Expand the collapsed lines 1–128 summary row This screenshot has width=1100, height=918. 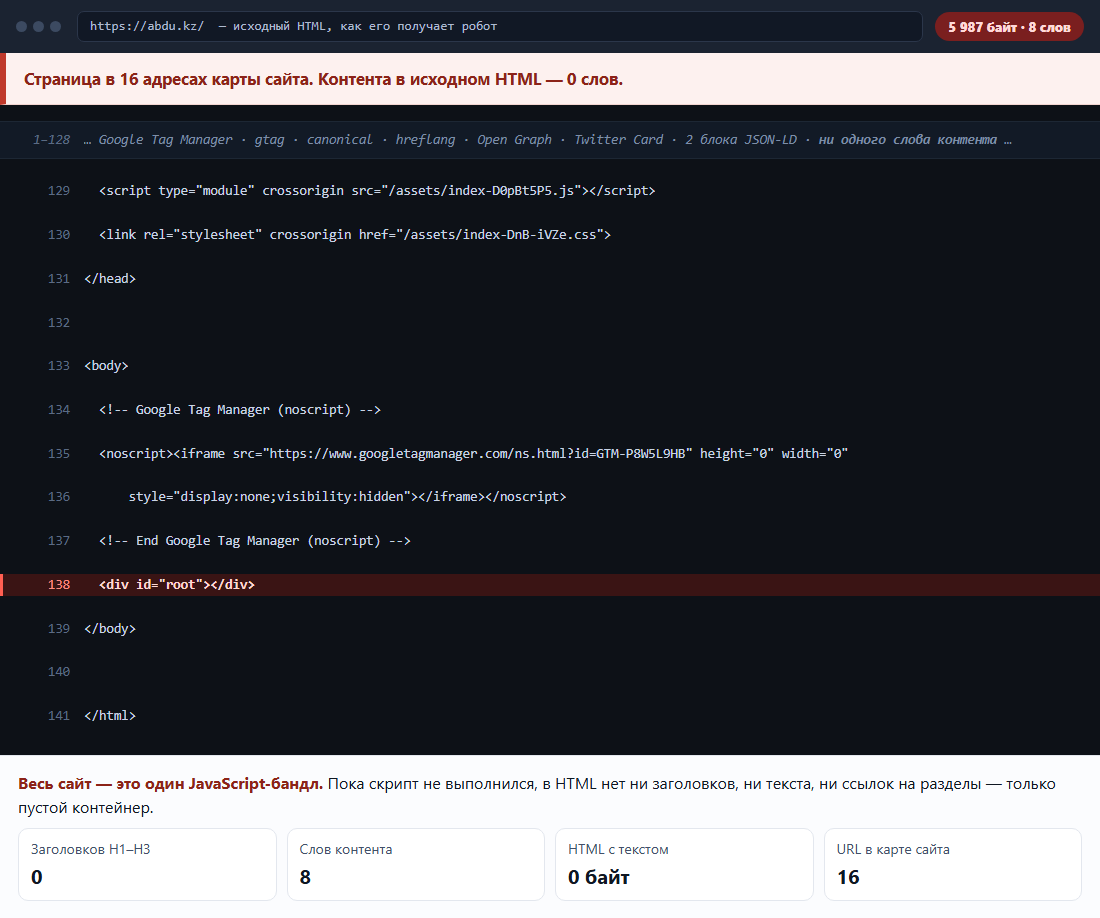pyautogui.click(x=550, y=140)
